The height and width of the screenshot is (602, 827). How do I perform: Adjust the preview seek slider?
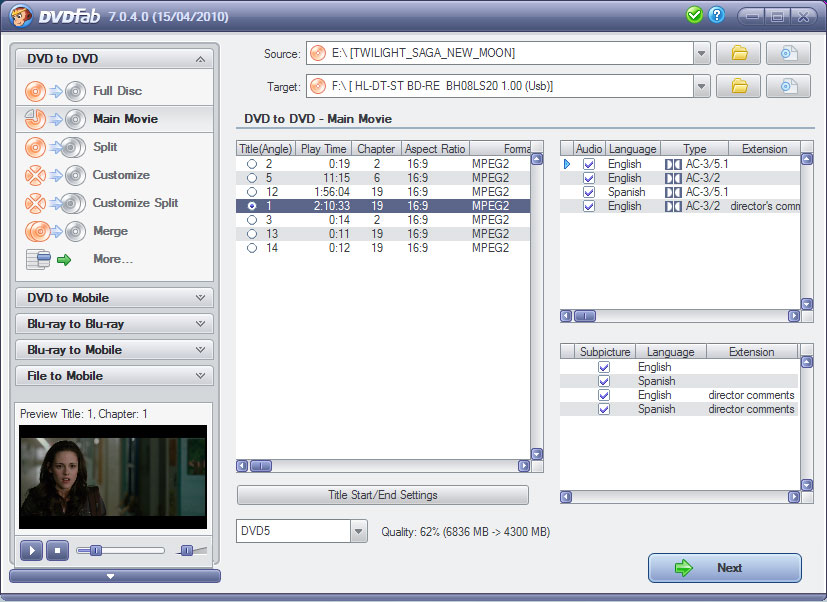(x=96, y=550)
